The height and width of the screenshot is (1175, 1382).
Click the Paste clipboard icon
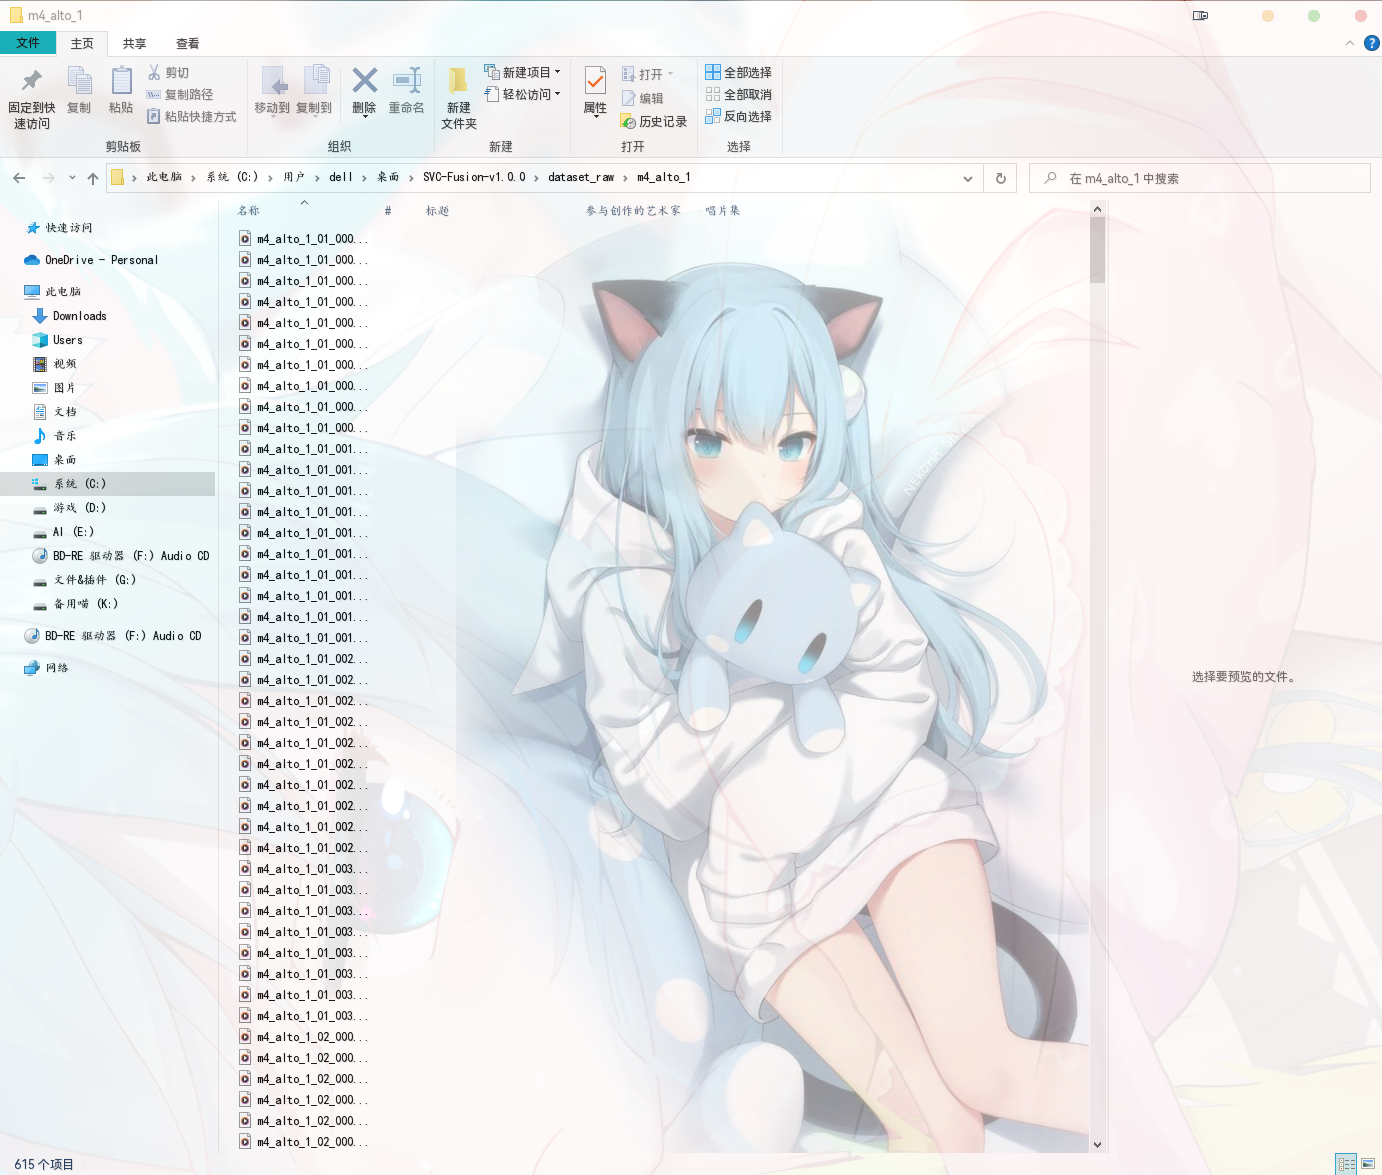point(121,80)
